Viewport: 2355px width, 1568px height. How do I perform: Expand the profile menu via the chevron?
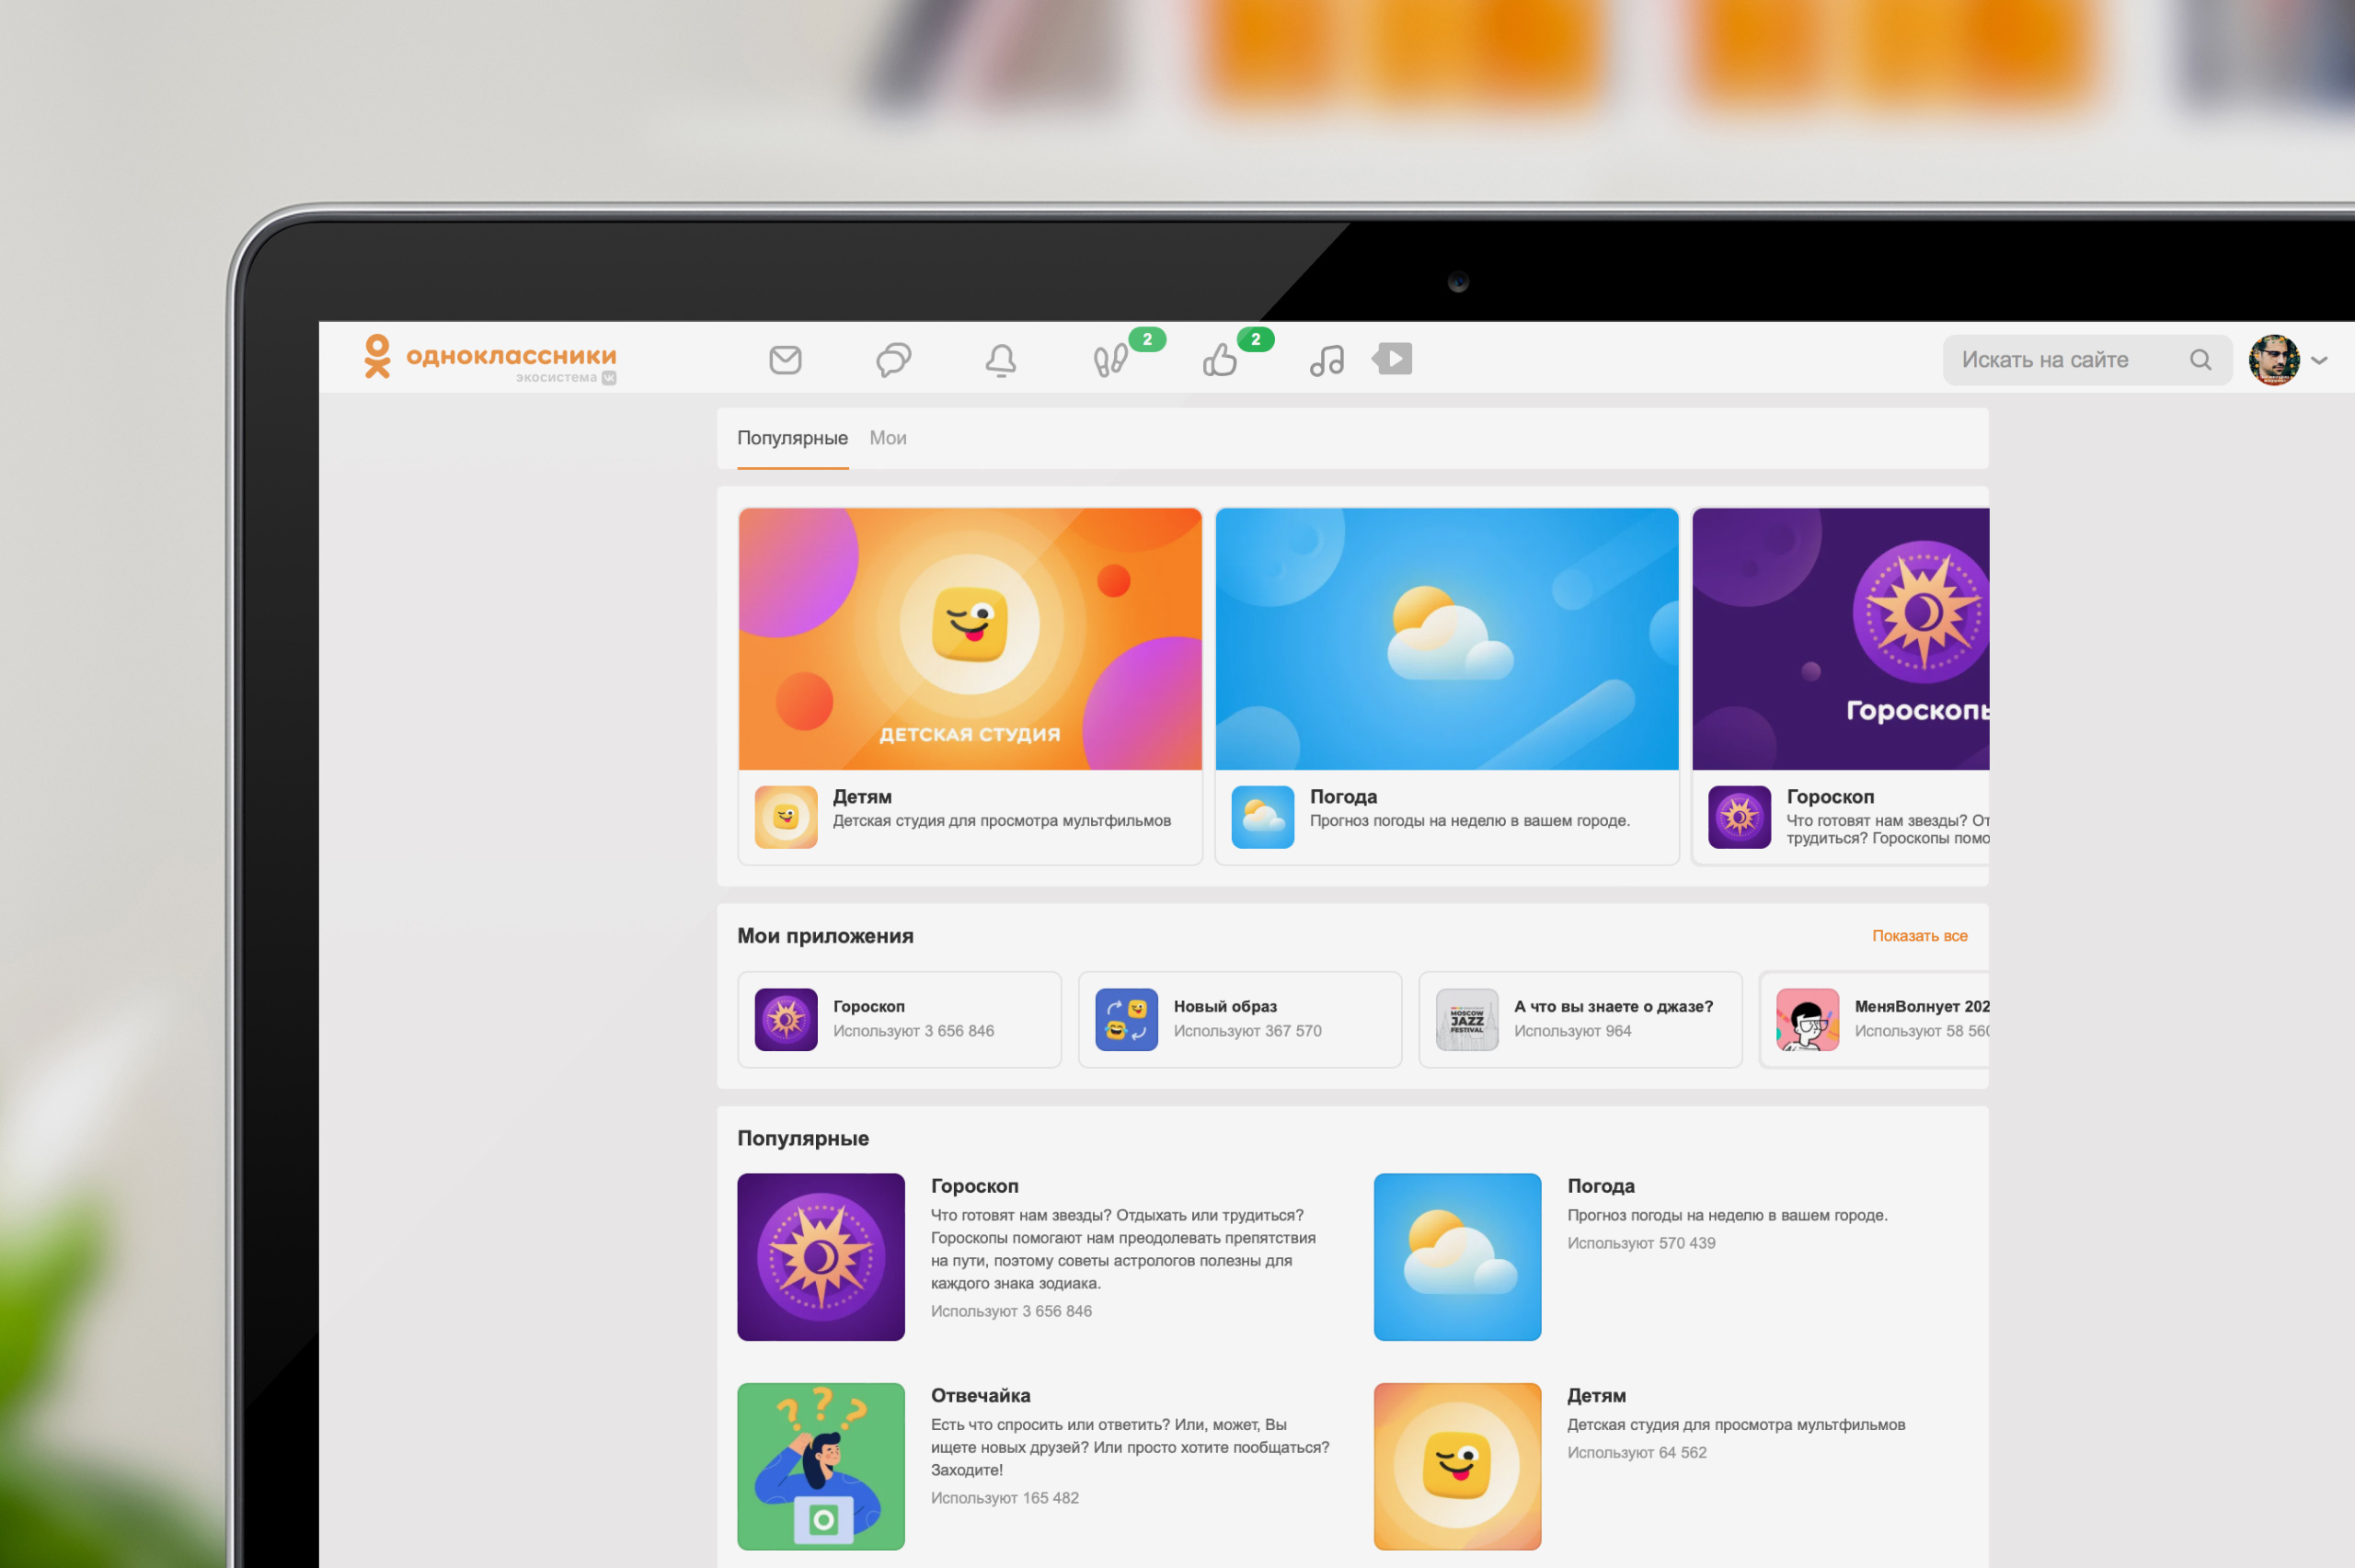[x=2320, y=360]
